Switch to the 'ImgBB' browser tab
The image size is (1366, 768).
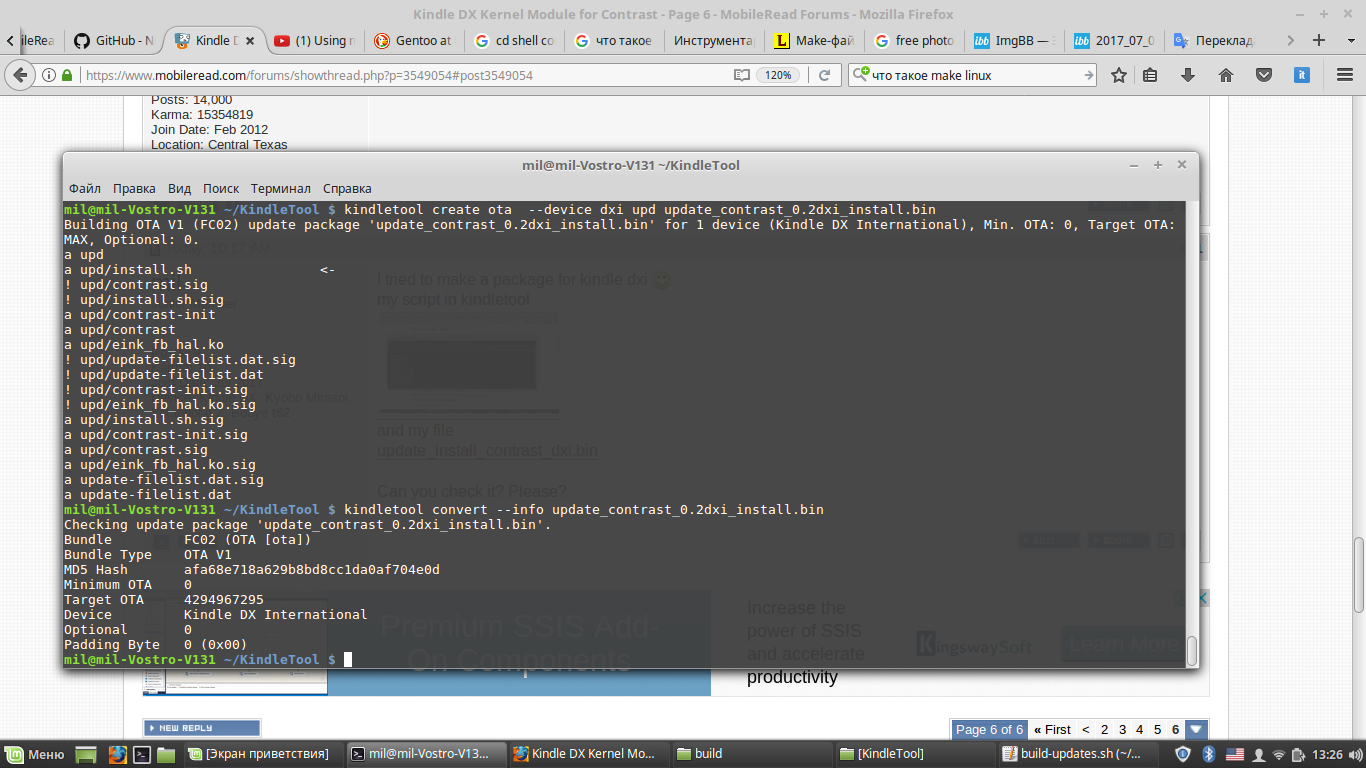(1014, 41)
